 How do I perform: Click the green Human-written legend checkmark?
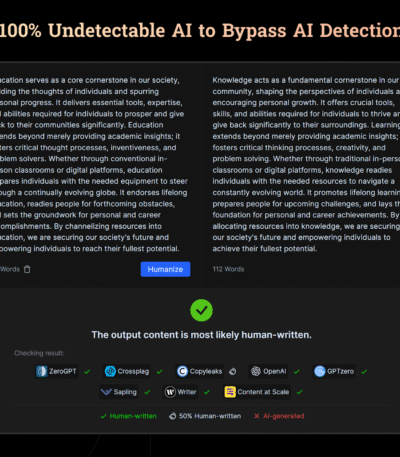pos(104,416)
